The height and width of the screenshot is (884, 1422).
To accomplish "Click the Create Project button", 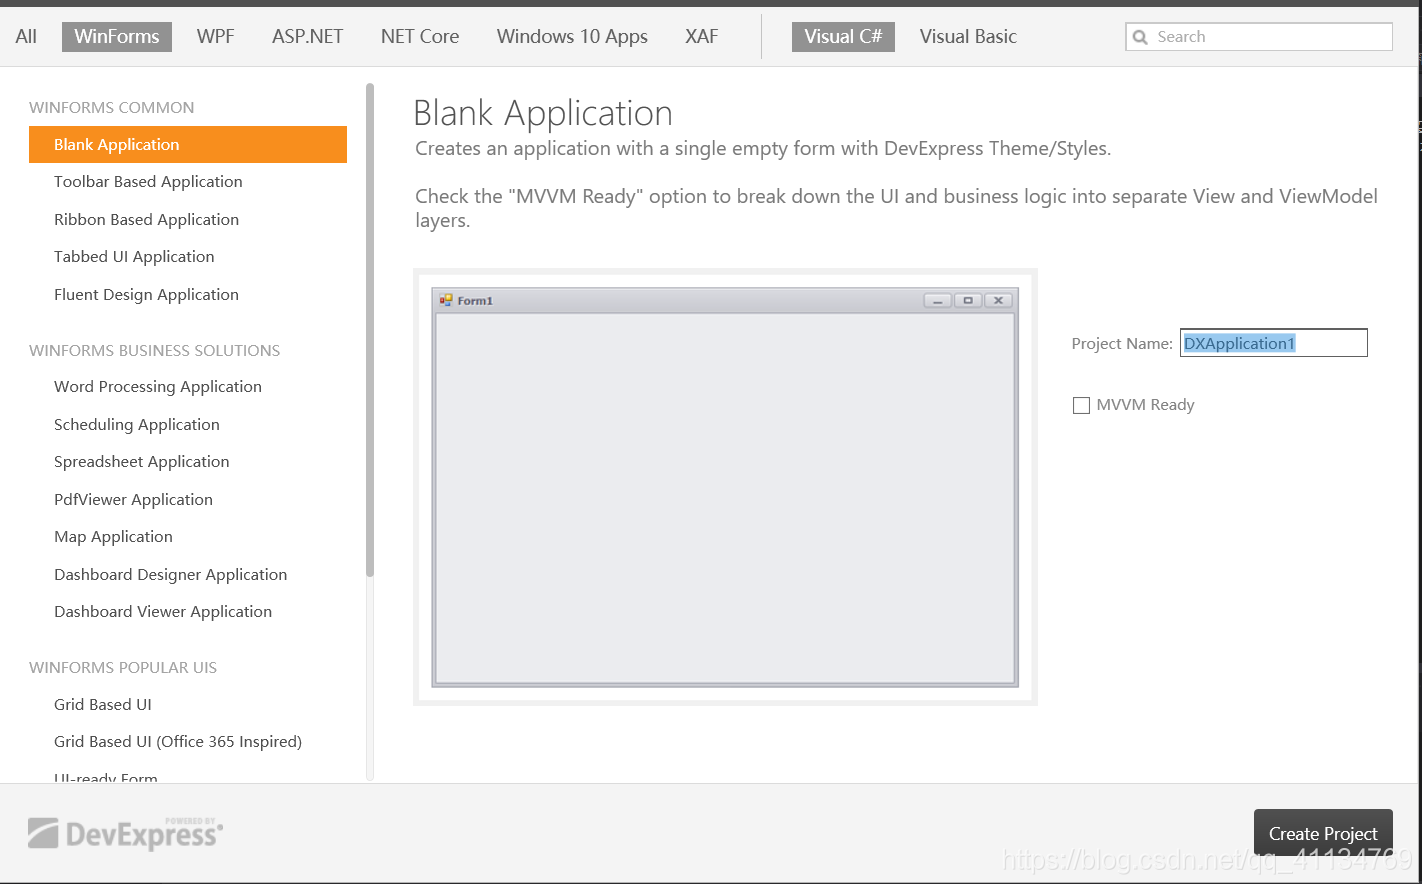I will tap(1323, 833).
